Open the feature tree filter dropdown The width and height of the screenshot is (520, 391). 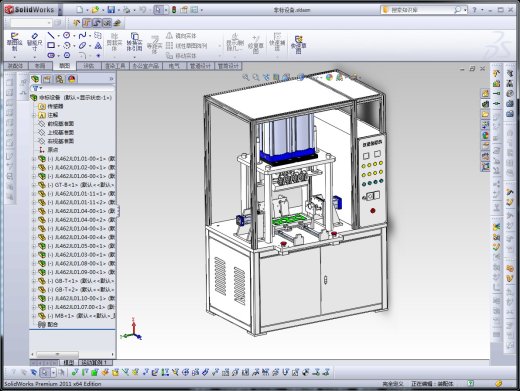click(x=37, y=88)
